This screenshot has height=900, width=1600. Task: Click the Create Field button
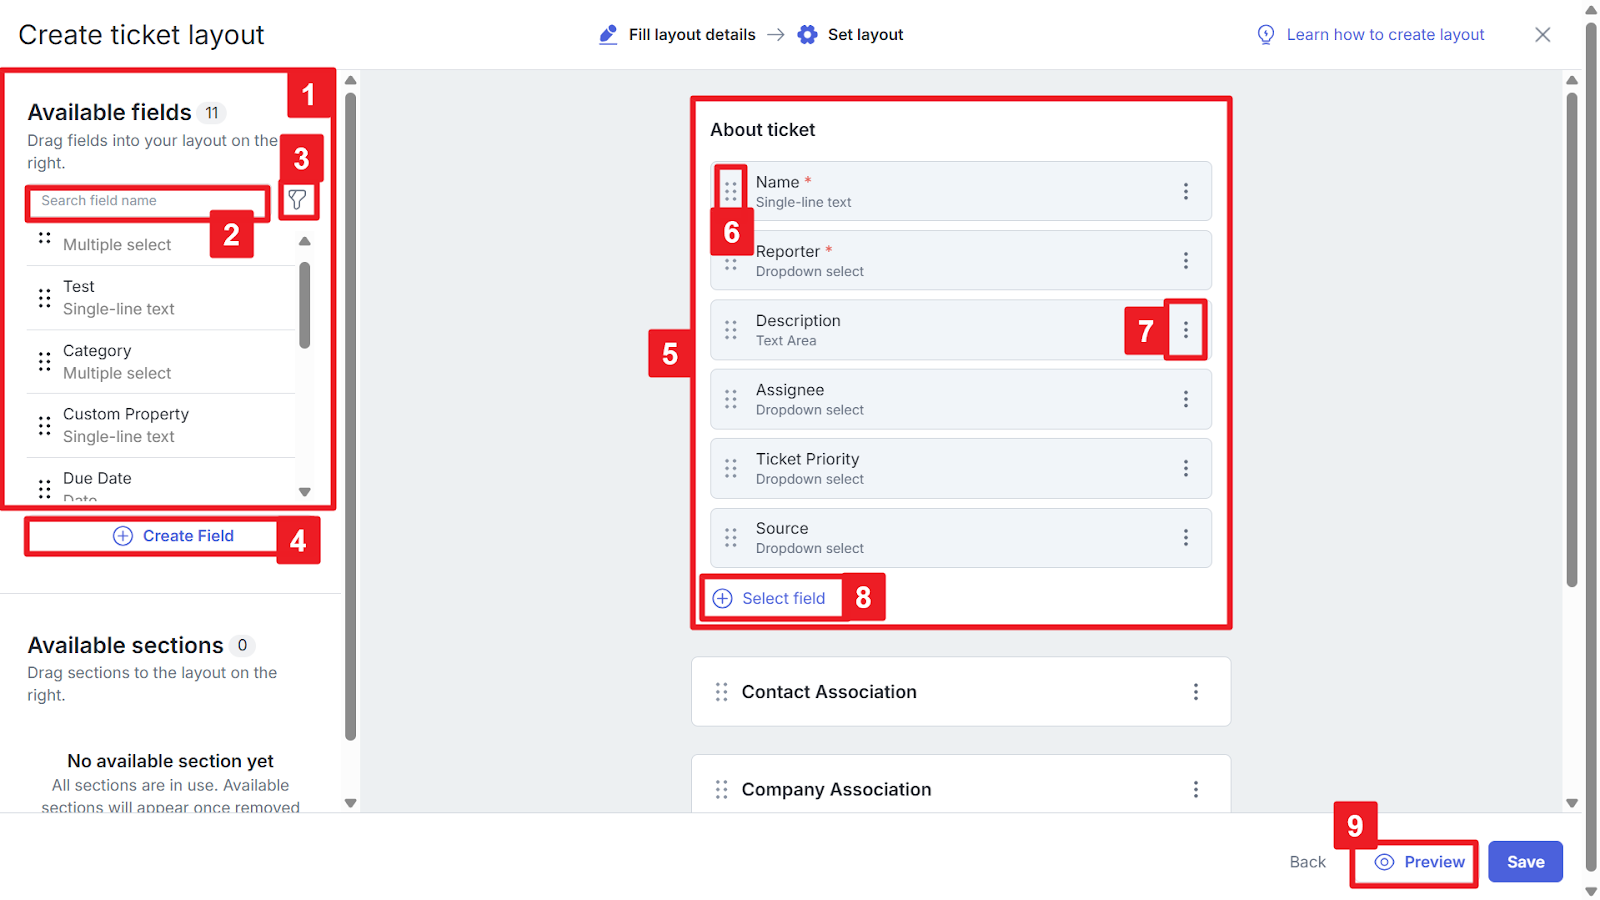(173, 536)
